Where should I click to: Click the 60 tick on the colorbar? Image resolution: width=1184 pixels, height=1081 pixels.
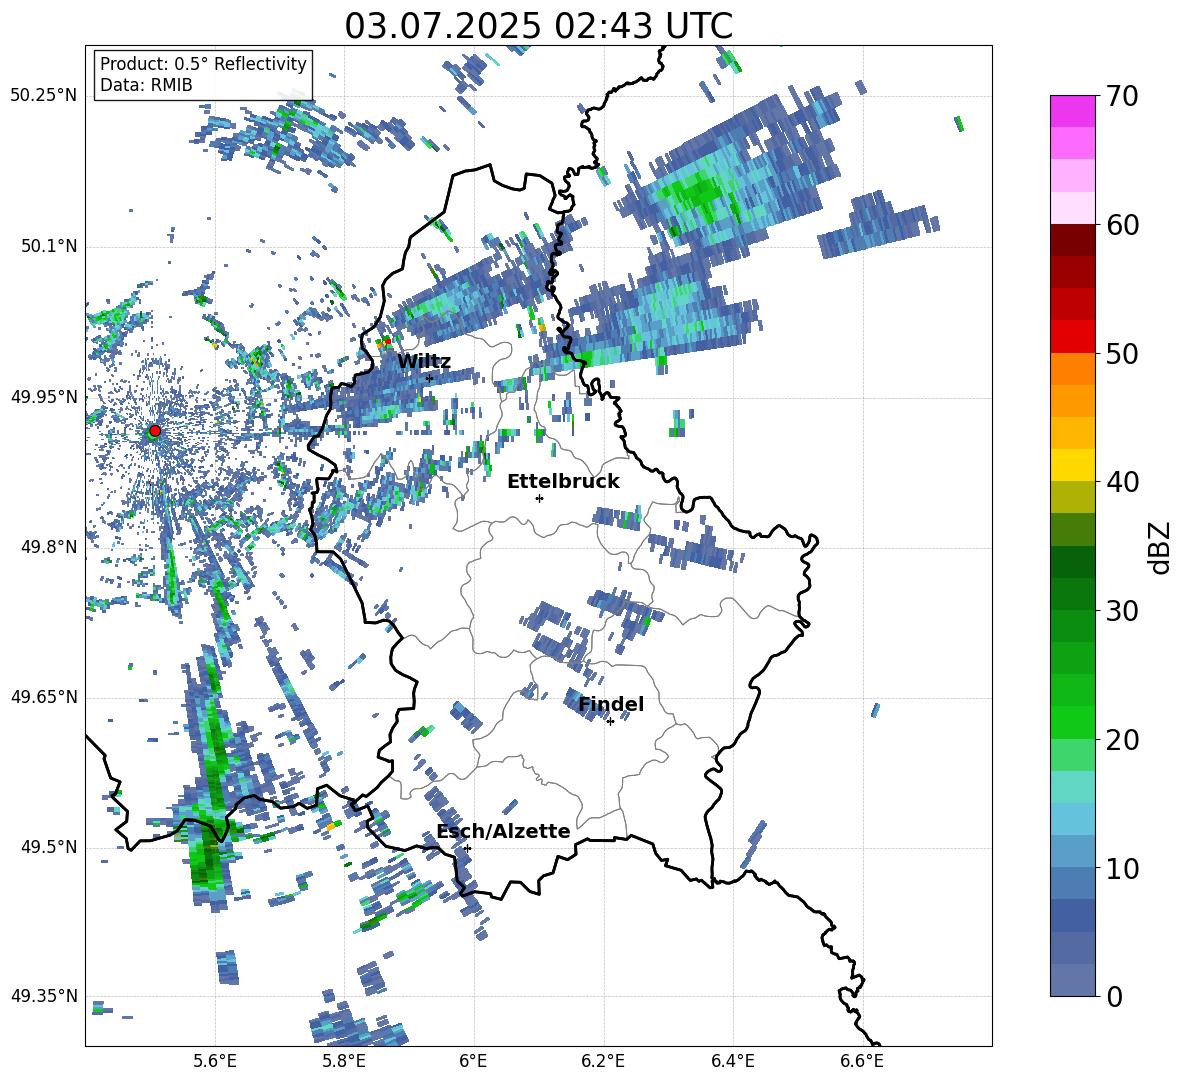tap(1122, 225)
